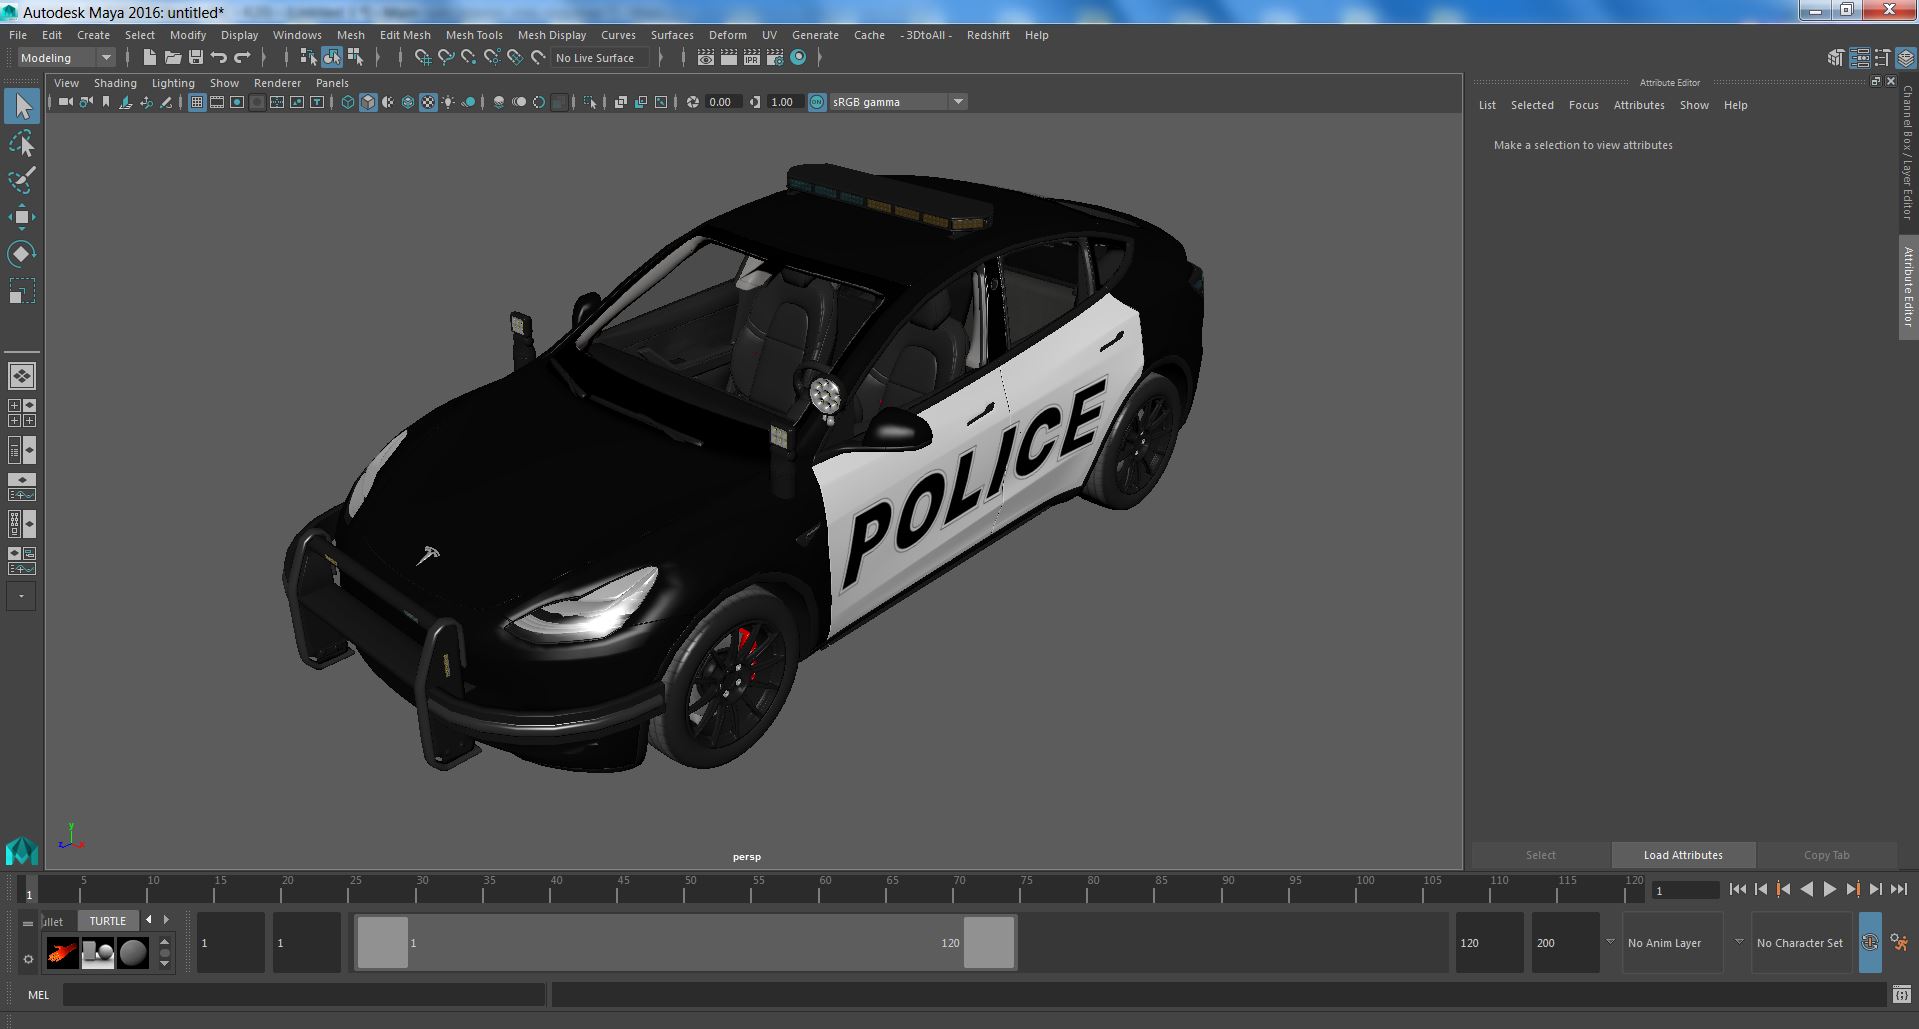The height and width of the screenshot is (1029, 1919).
Task: Open the No Live Surface field
Action: (601, 58)
